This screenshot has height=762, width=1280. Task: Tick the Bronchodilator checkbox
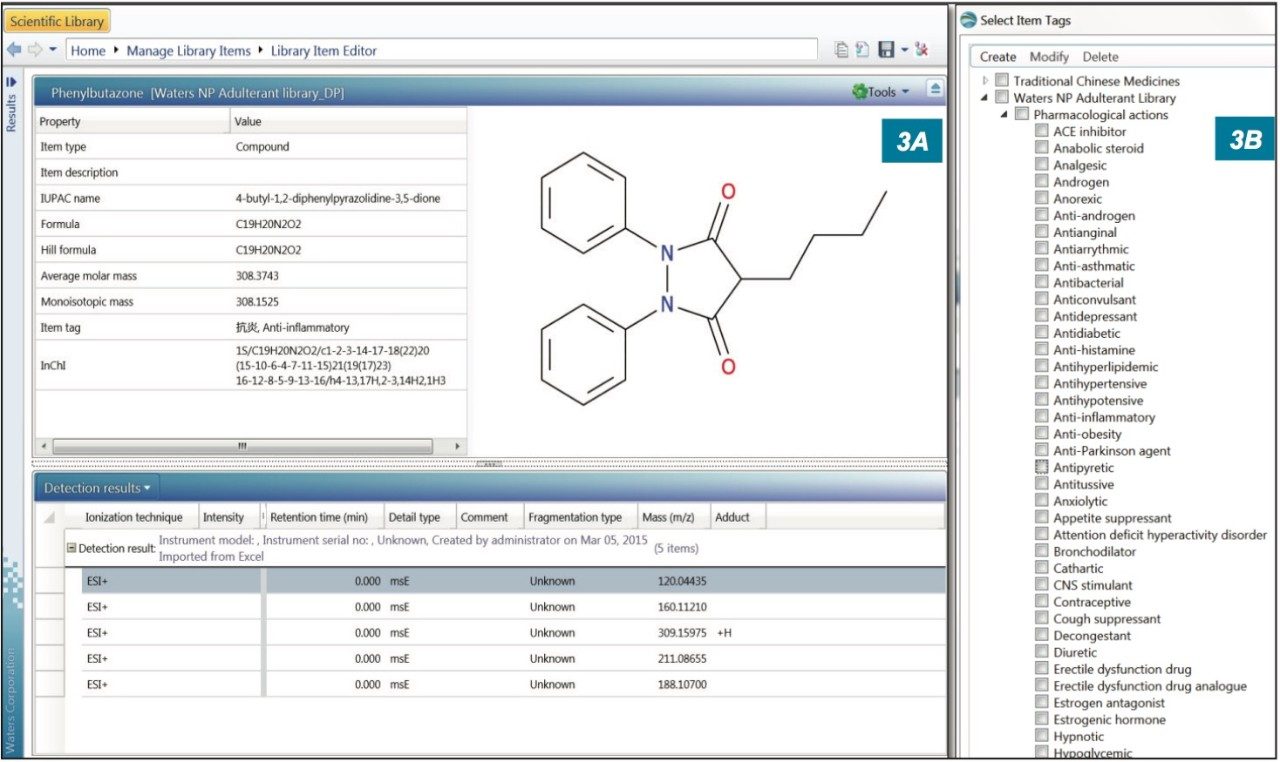pos(1041,551)
